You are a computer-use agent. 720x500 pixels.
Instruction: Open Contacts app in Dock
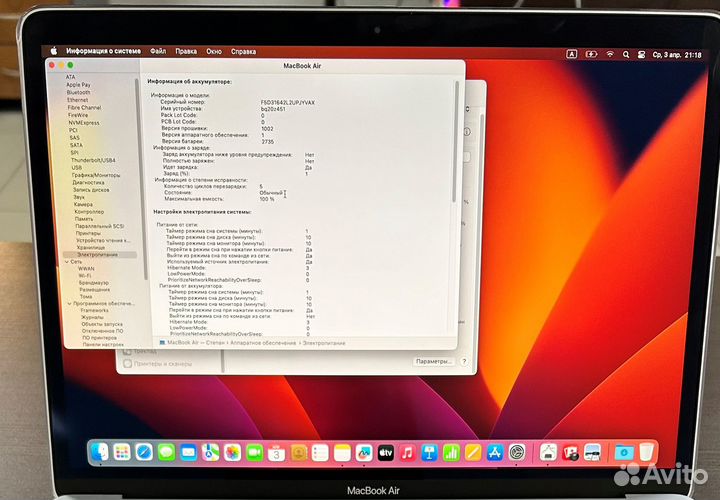298,453
